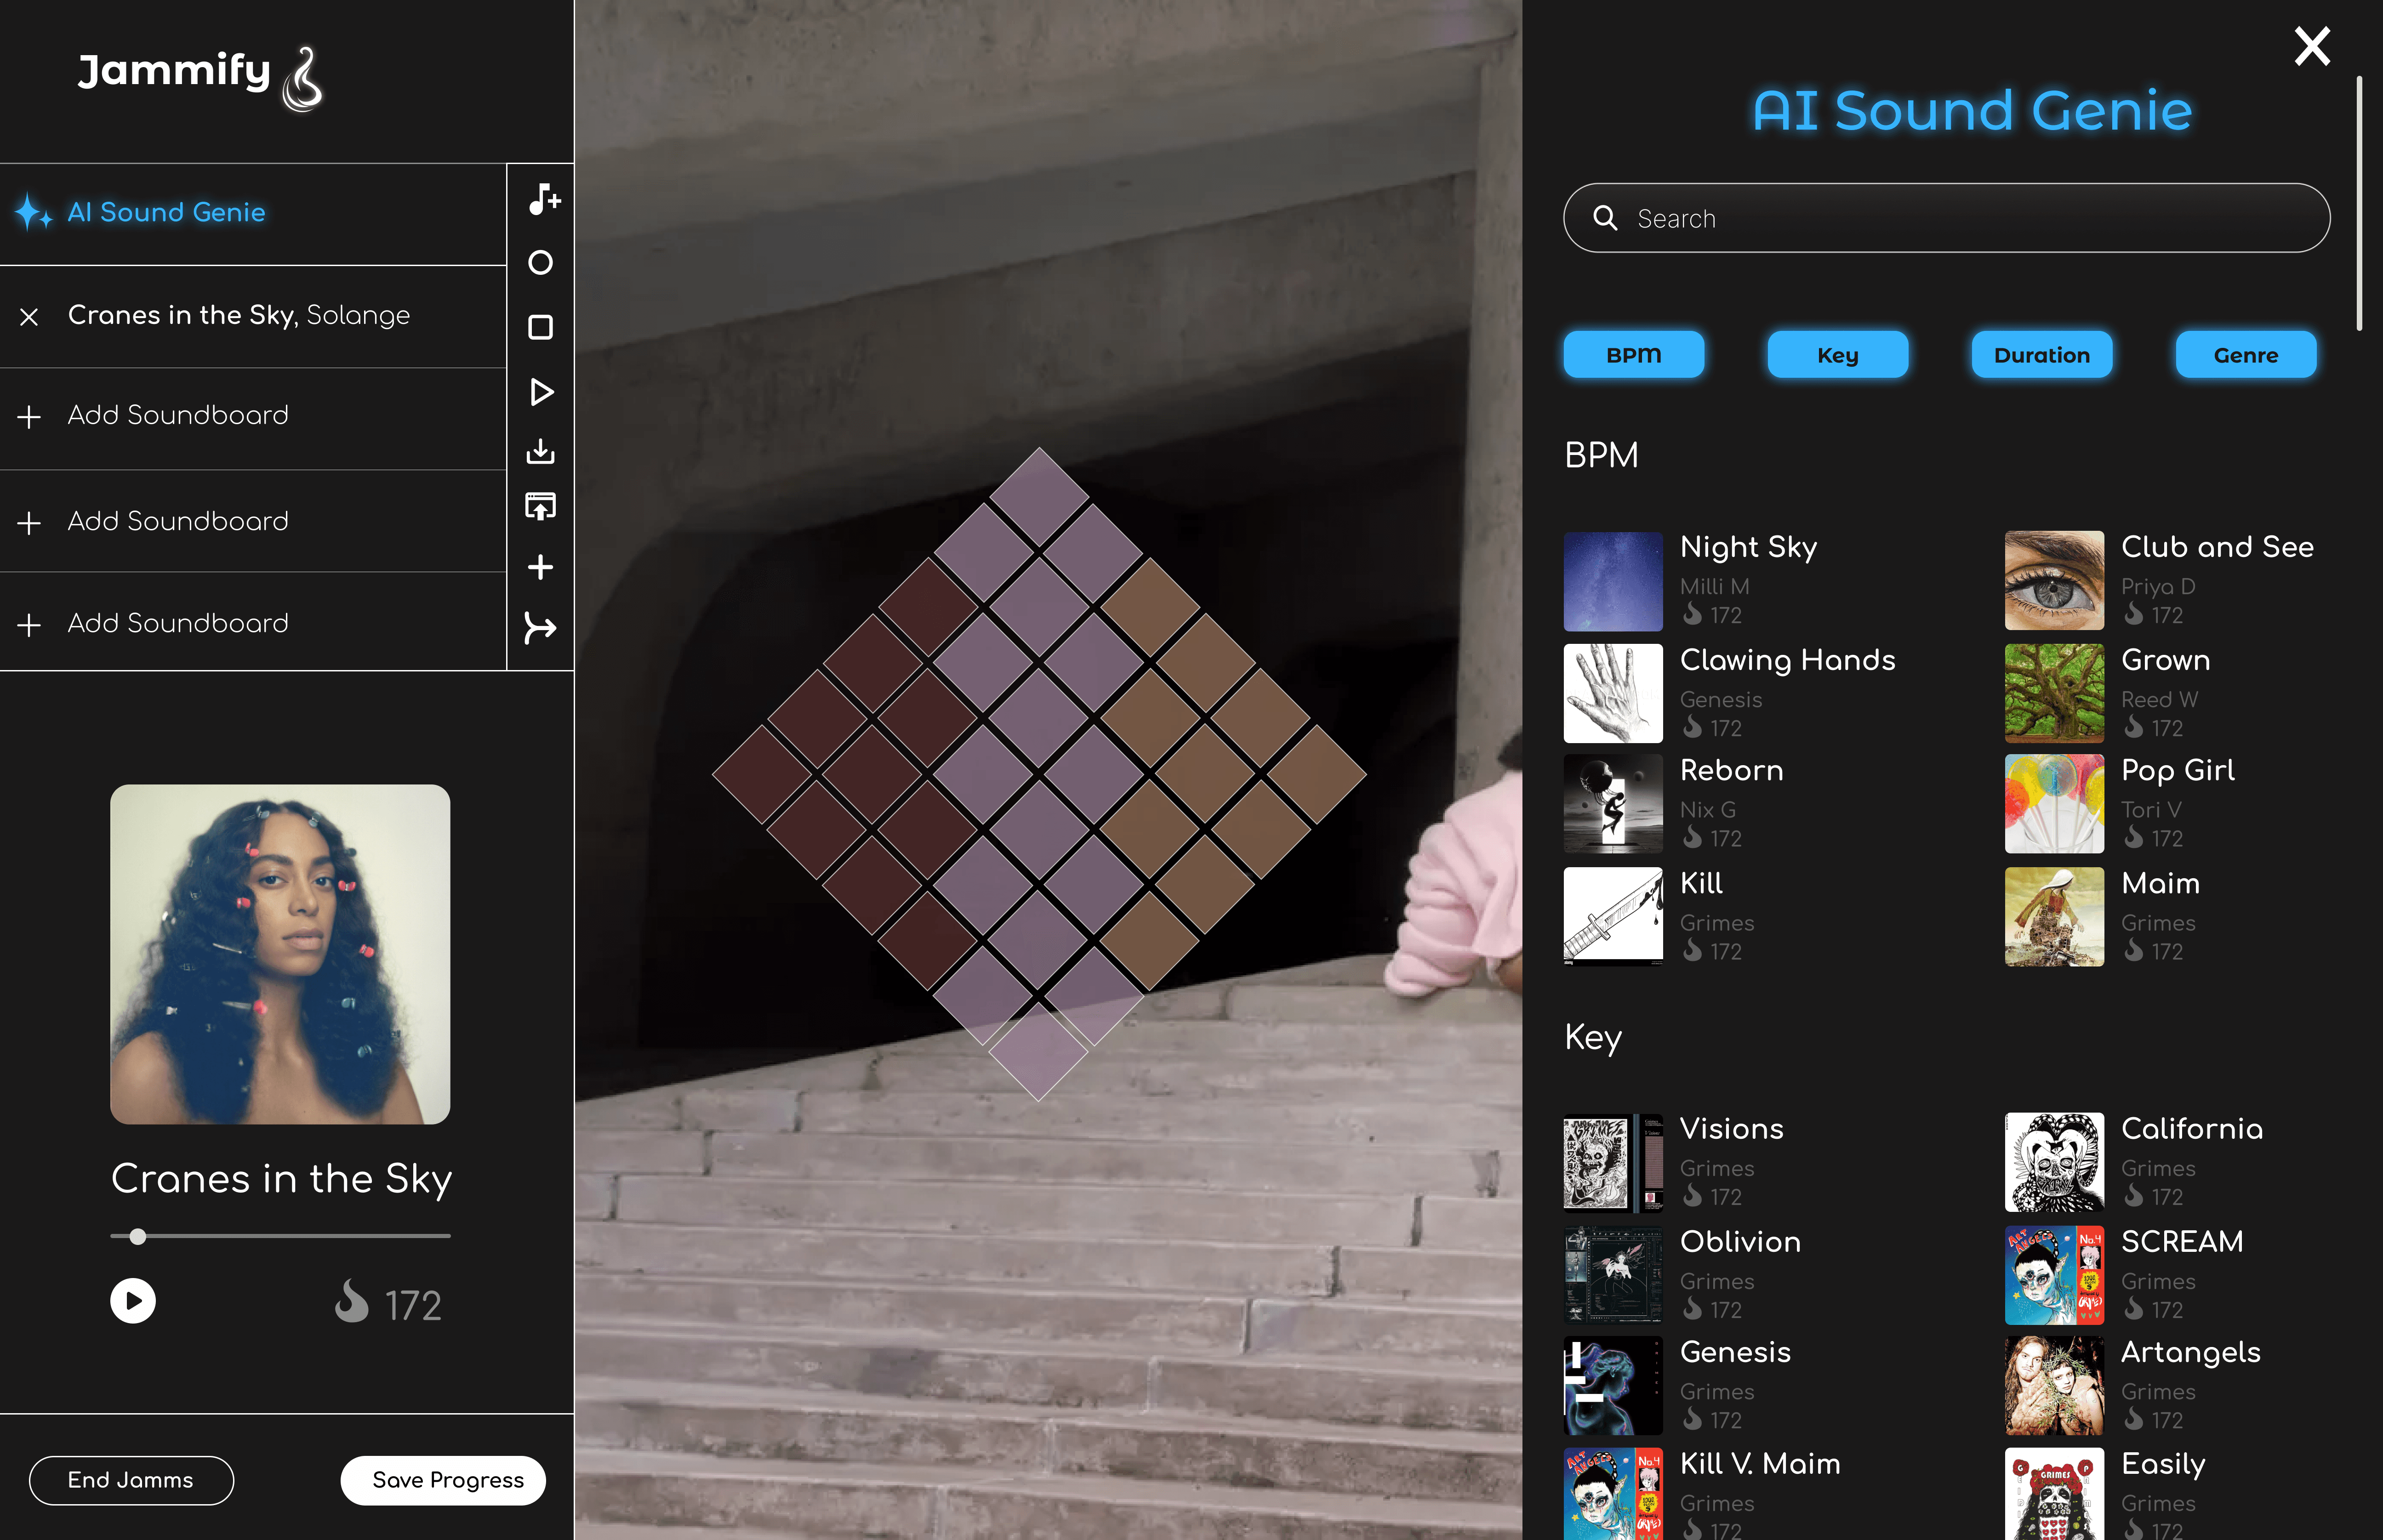This screenshot has height=1540, width=2383.
Task: Select the Artangels track title
Action: click(2191, 1353)
